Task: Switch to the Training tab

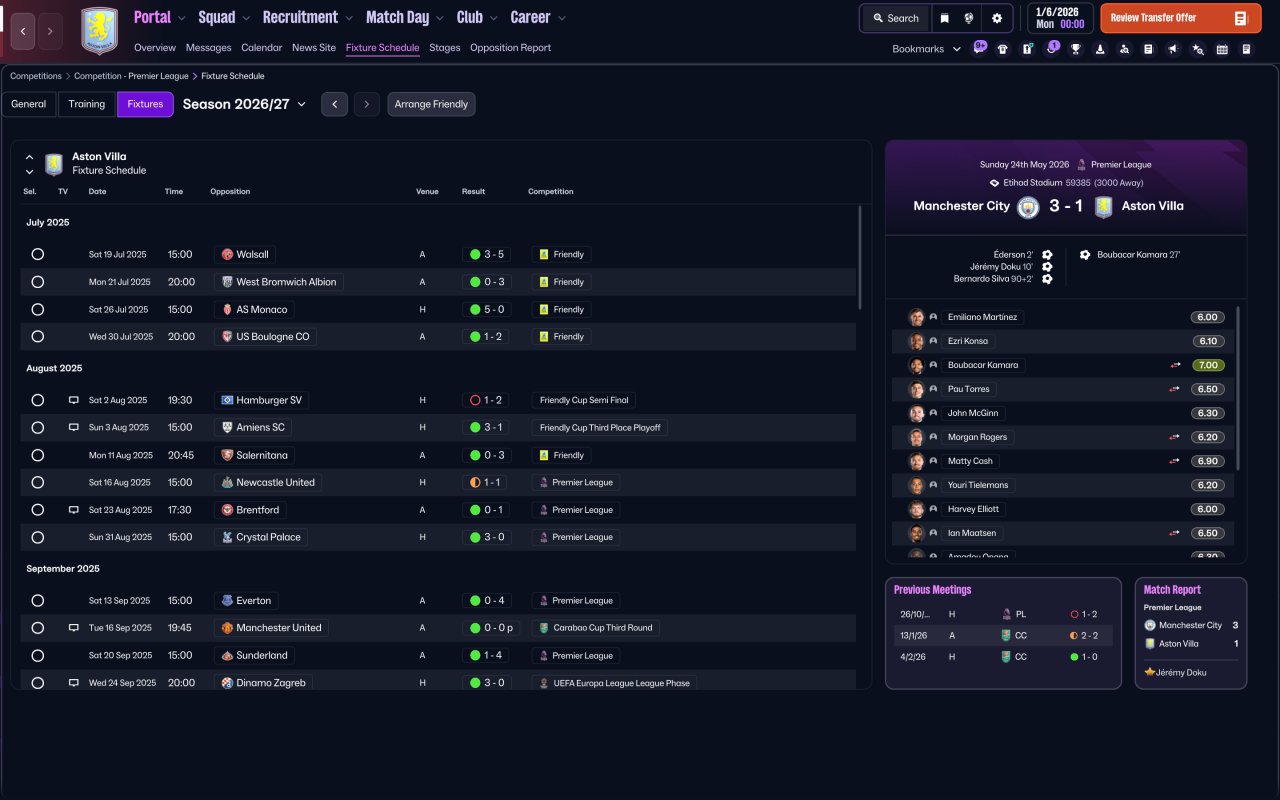Action: click(87, 104)
